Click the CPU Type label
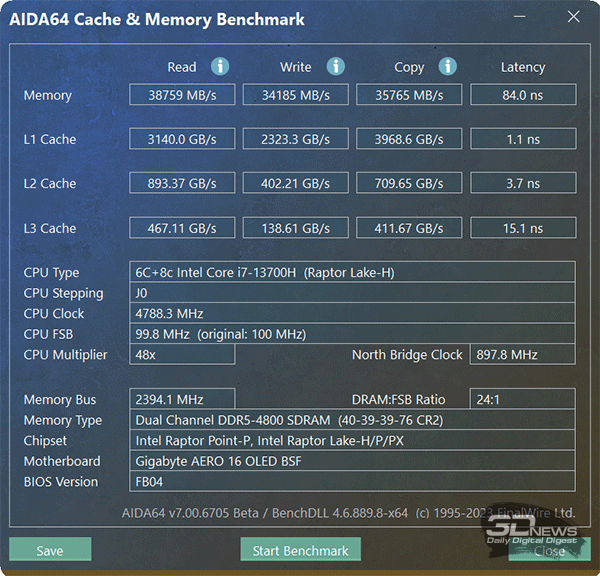 point(51,273)
